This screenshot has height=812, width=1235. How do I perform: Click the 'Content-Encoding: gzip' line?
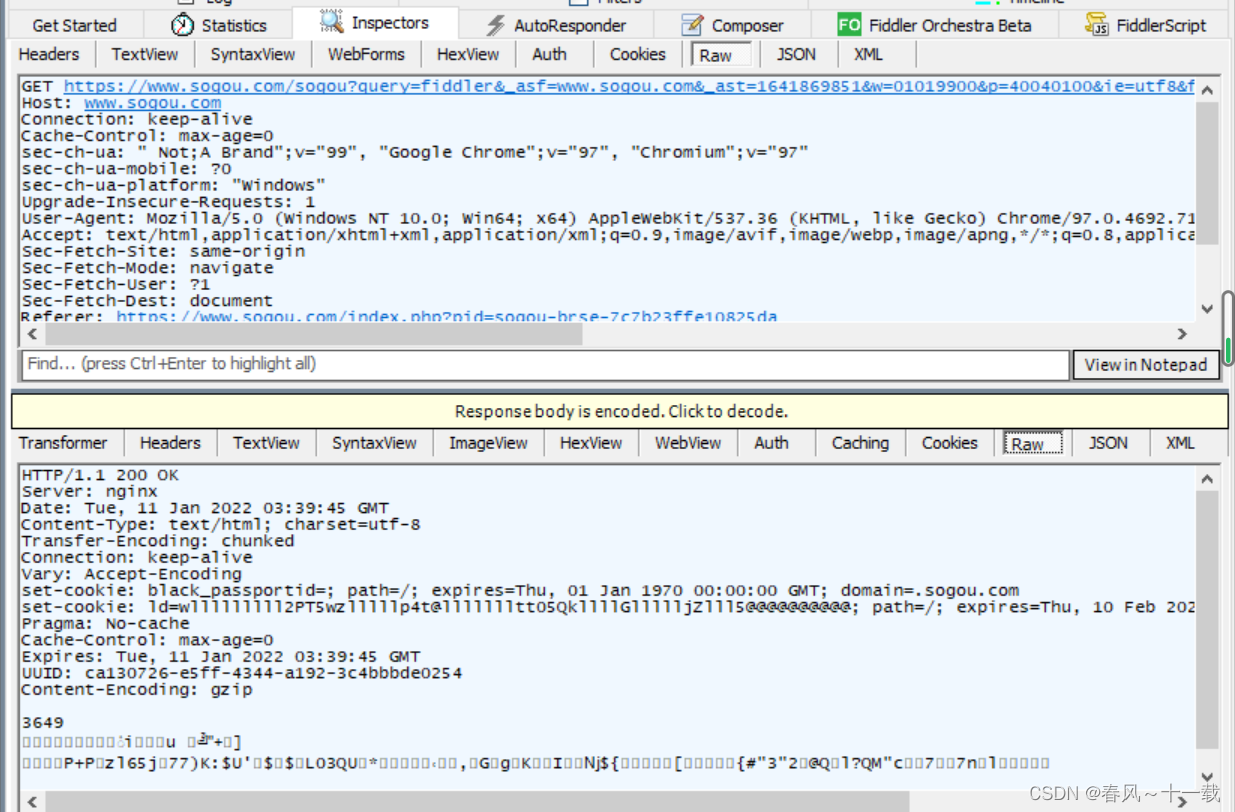click(137, 690)
